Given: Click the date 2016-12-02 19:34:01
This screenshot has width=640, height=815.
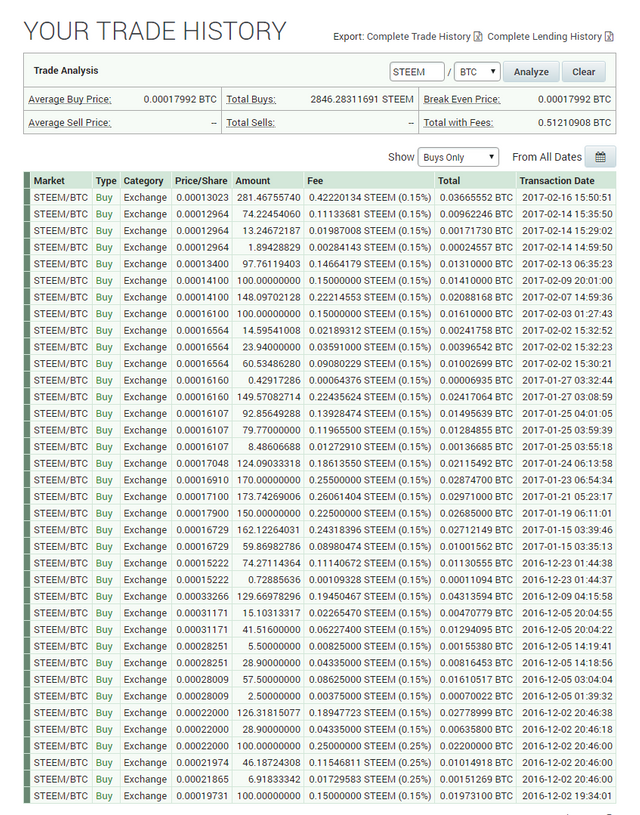Looking at the screenshot, I should 567,796.
